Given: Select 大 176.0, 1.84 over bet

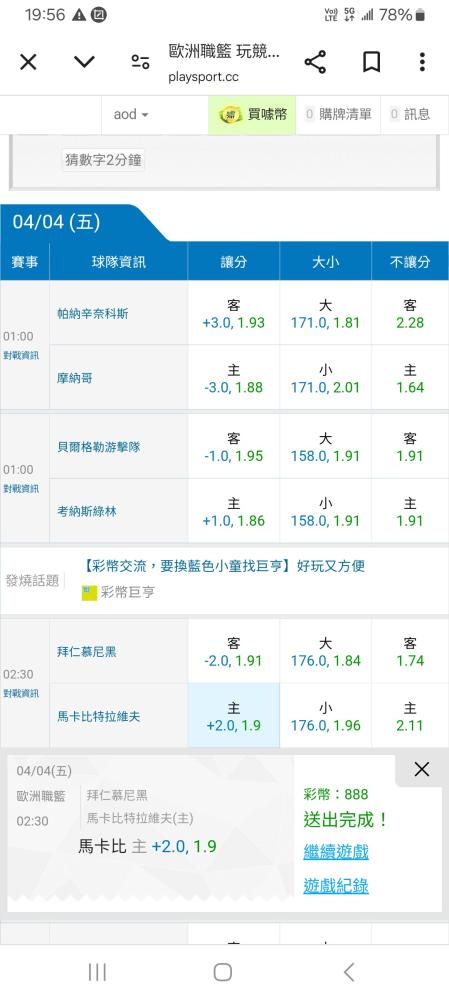Looking at the screenshot, I should click(x=325, y=652).
